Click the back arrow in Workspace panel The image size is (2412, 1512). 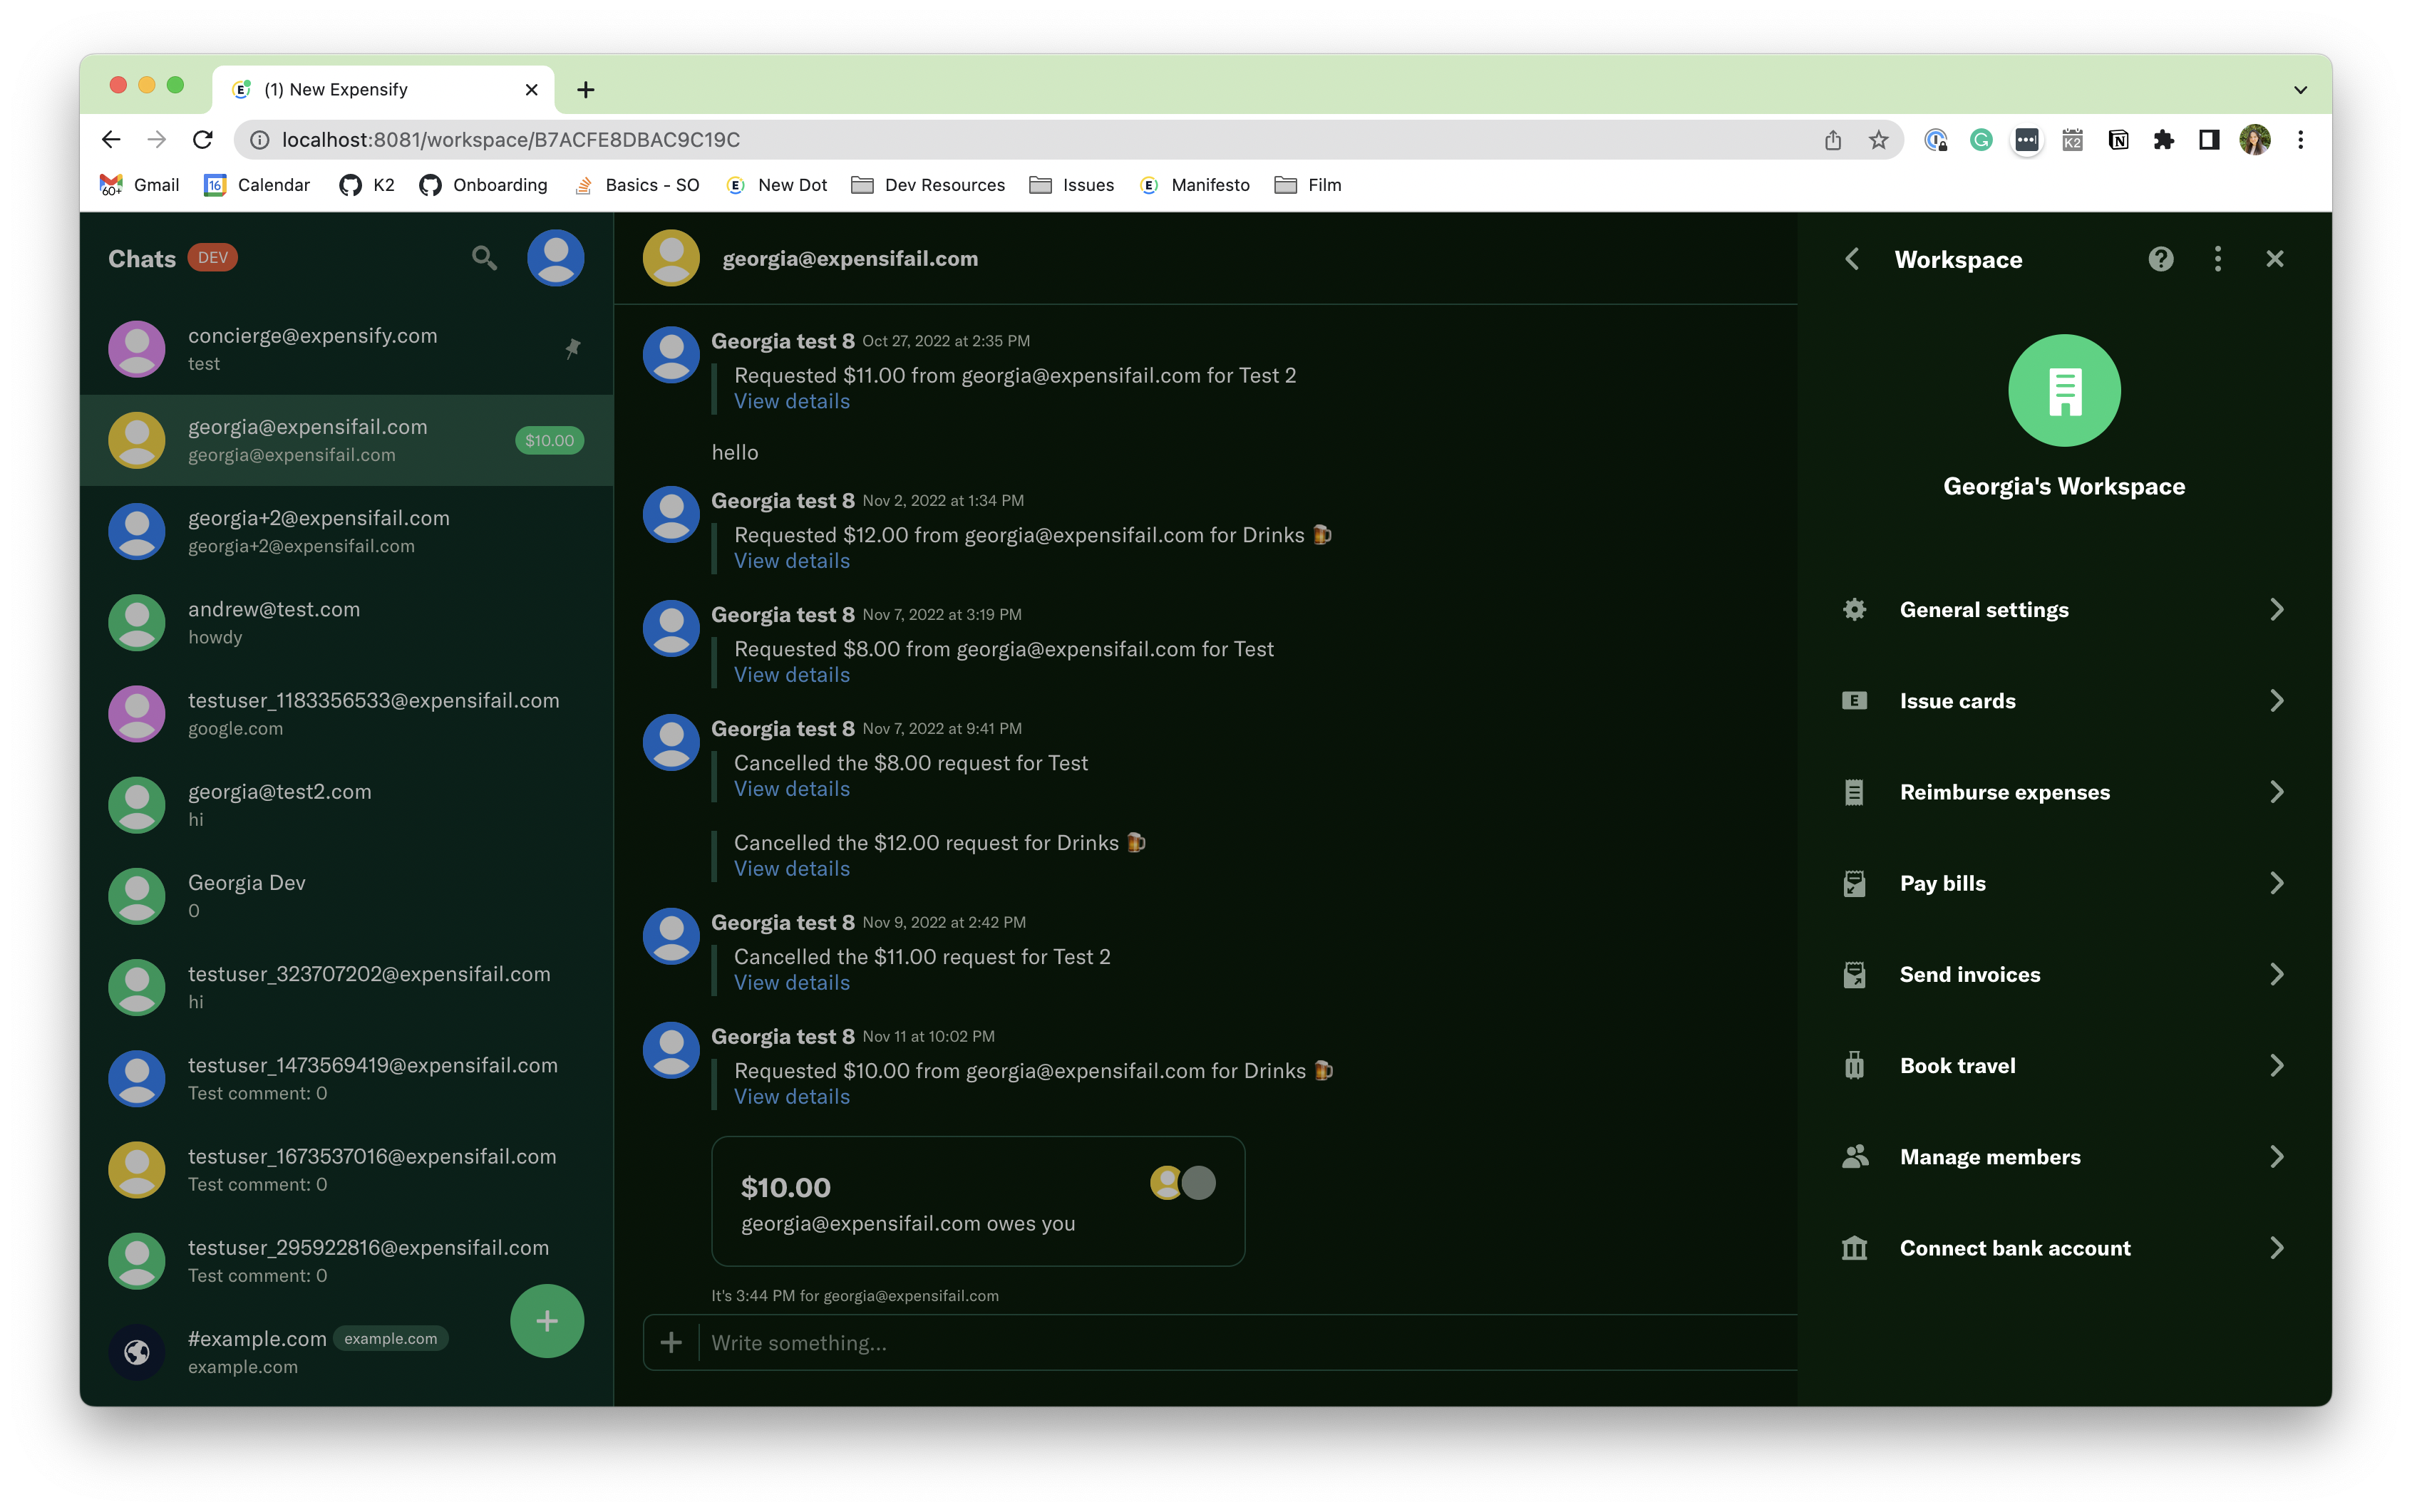[x=1852, y=259]
